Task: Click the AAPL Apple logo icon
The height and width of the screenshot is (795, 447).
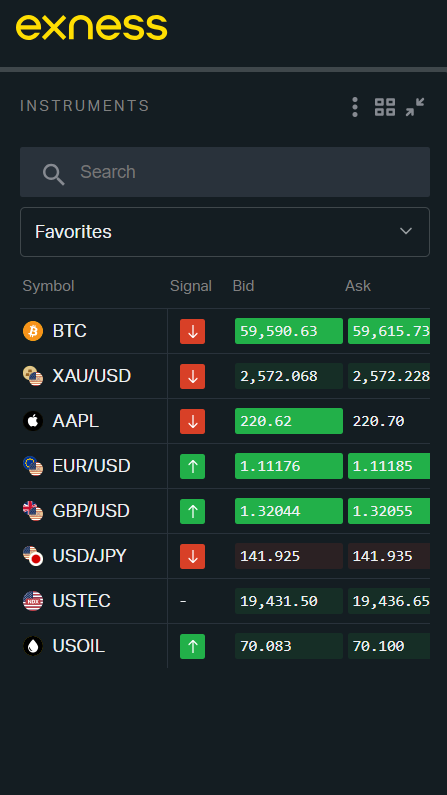Action: (x=33, y=421)
